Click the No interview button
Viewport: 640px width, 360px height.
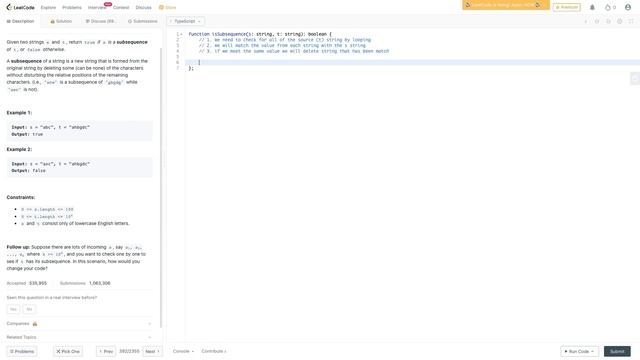(29, 309)
